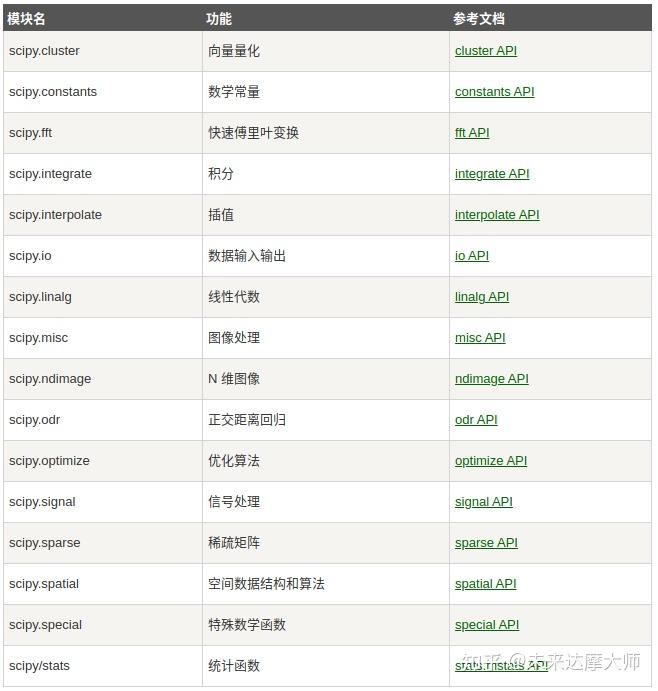Follow the integrate API link
658x691 pixels.
click(x=491, y=174)
